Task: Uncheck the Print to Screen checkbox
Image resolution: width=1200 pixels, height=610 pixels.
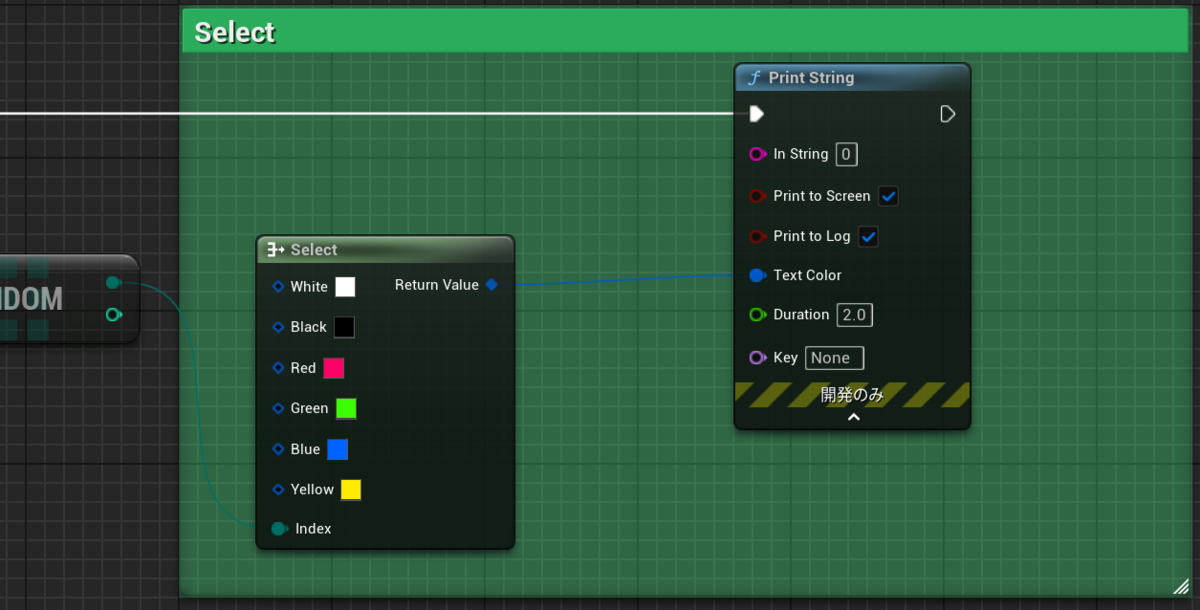Action: point(888,196)
